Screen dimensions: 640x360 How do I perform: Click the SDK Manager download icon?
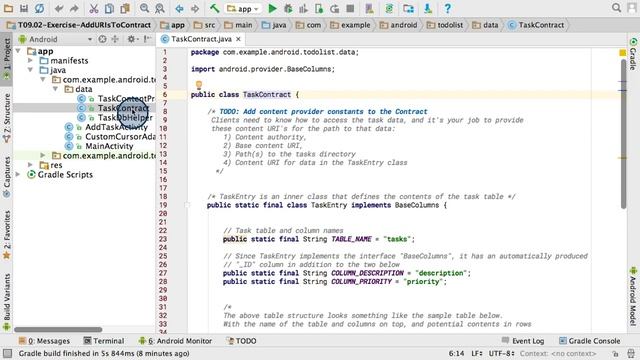point(428,9)
